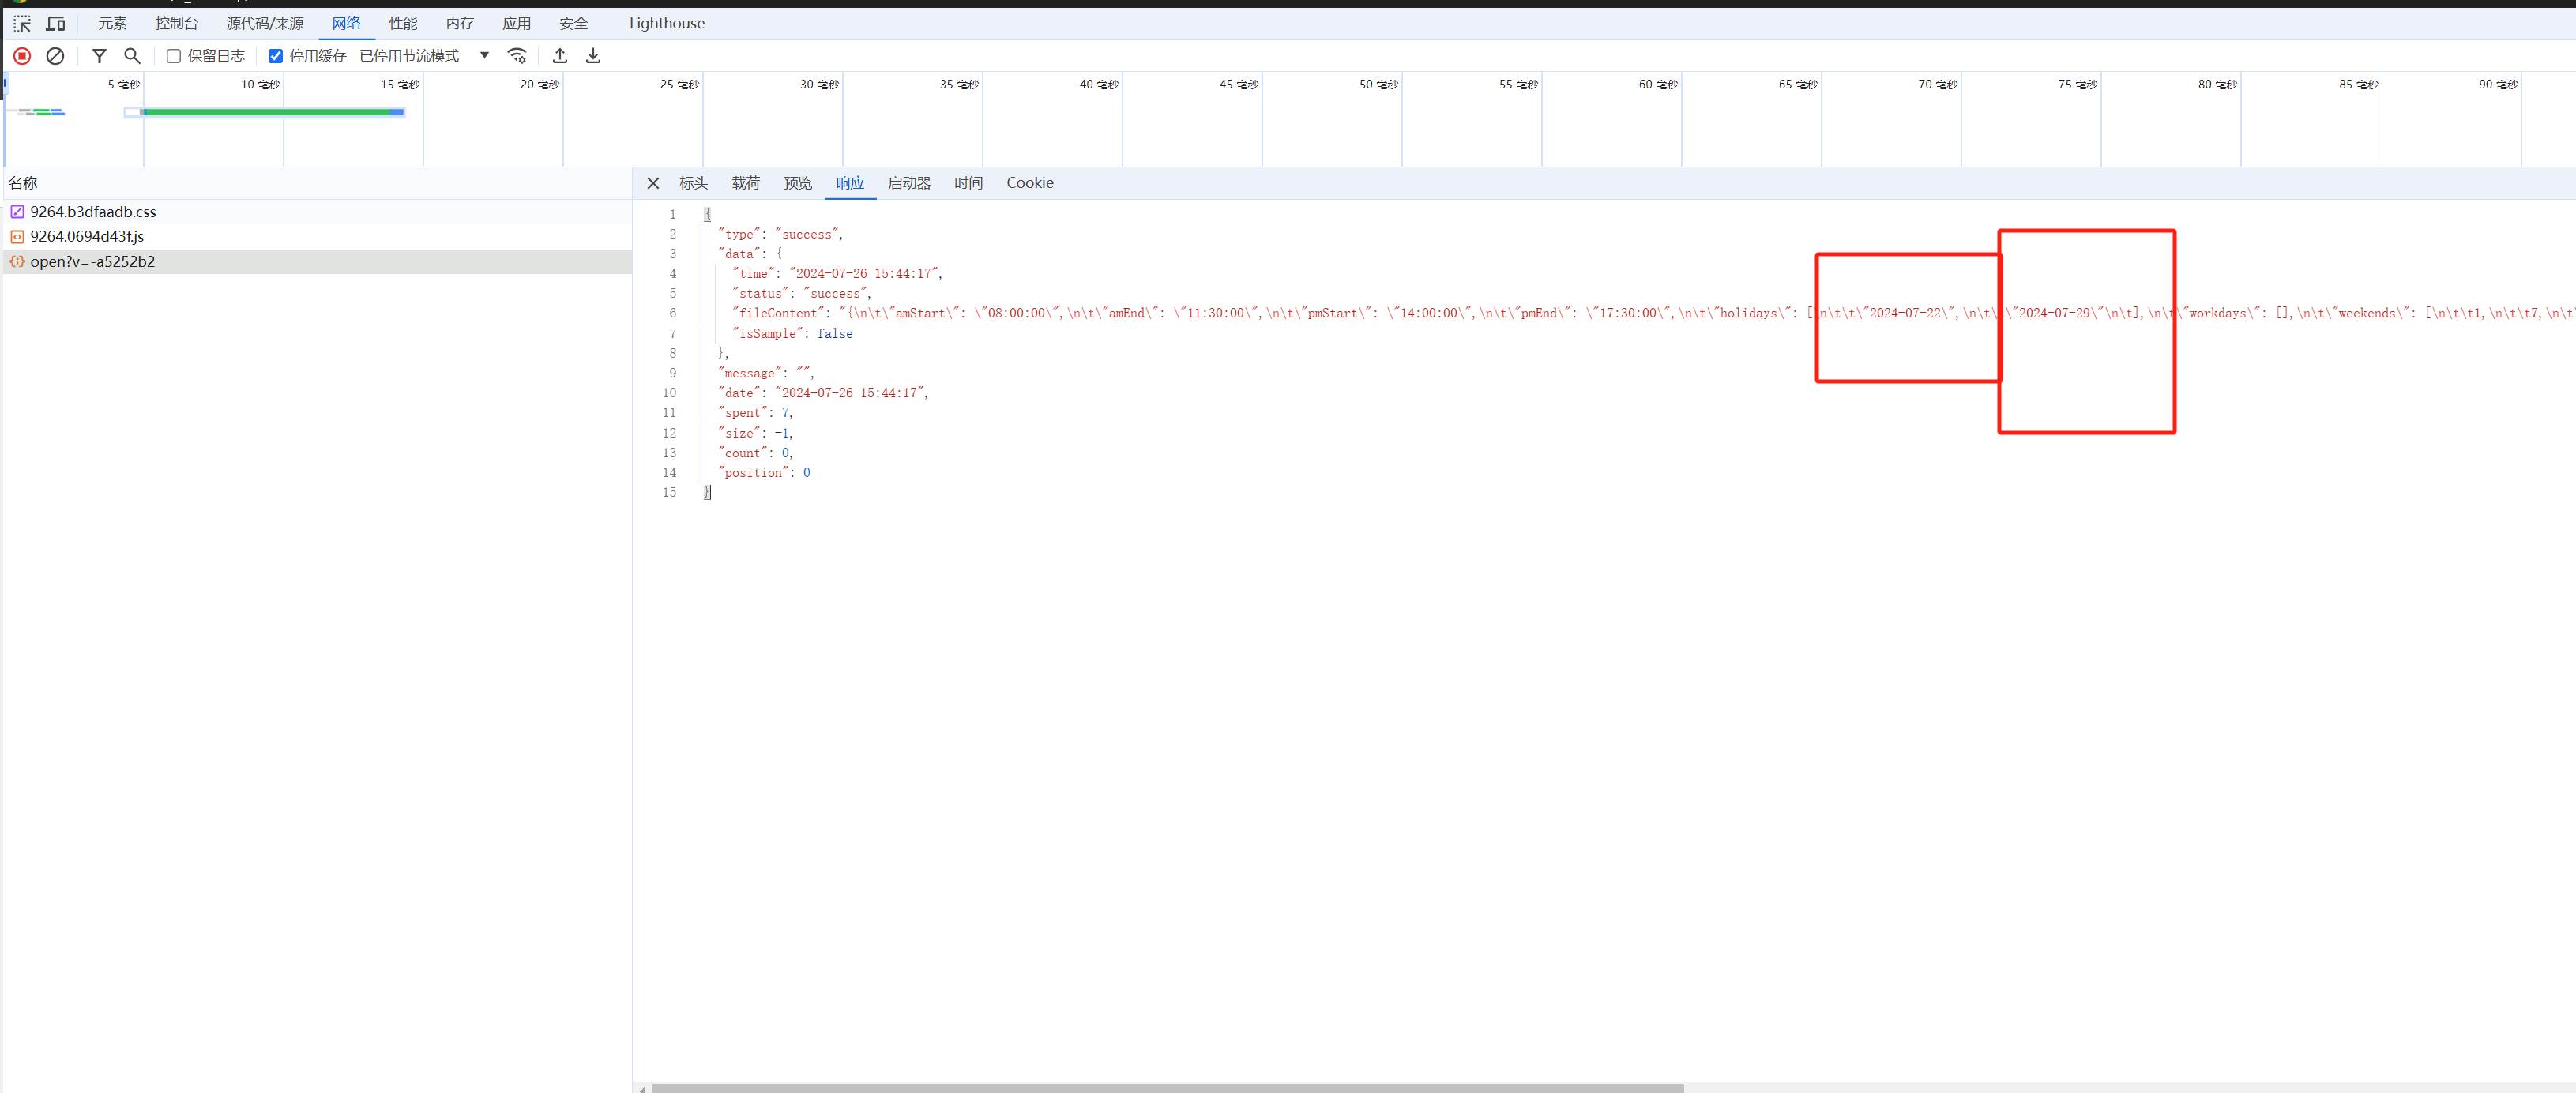The height and width of the screenshot is (1093, 2576).
Task: Select the 9264.0694d43f.js request
Action: click(x=87, y=237)
